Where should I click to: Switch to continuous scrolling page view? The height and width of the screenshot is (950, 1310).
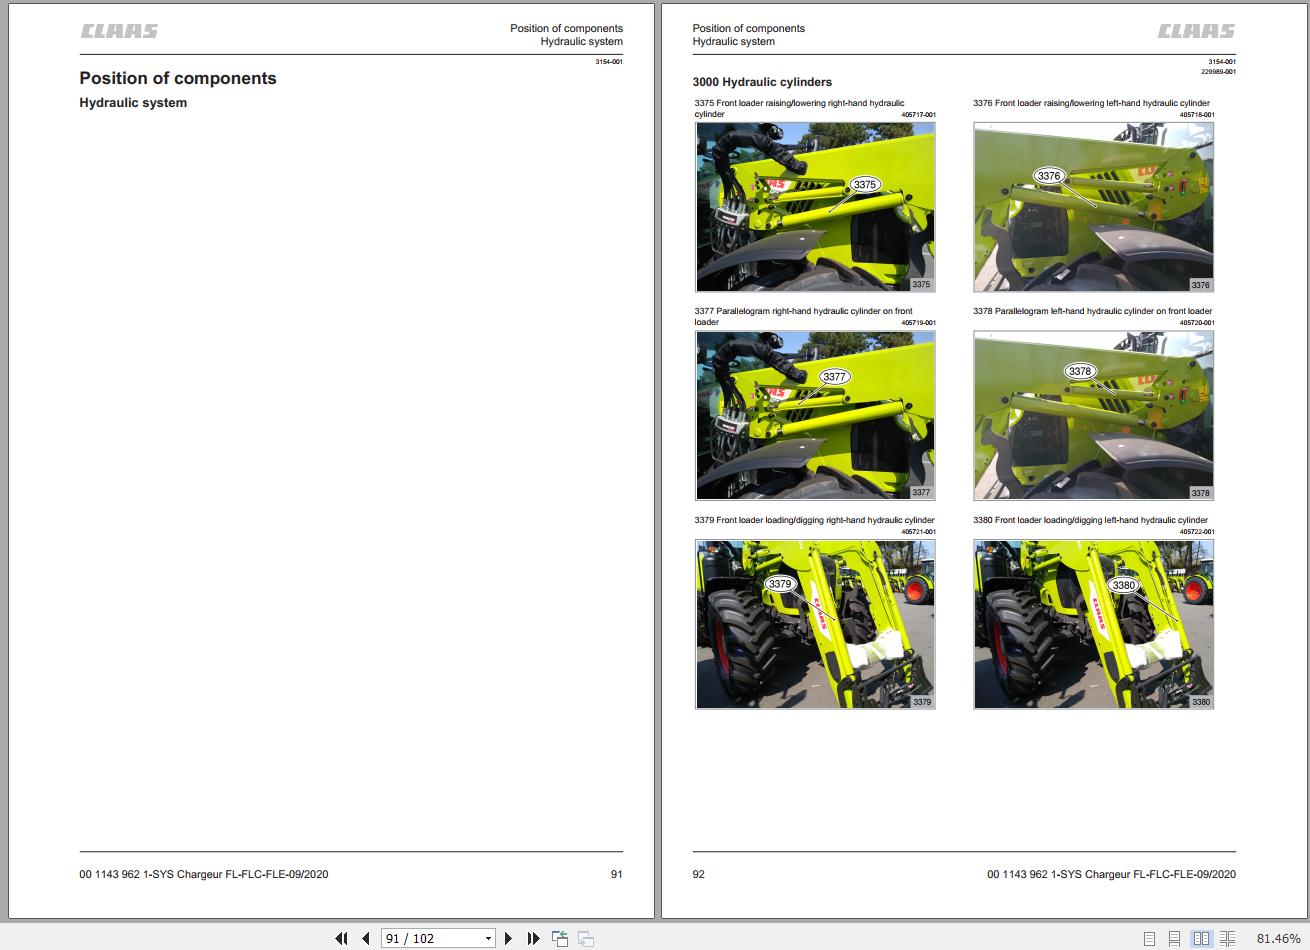(1175, 938)
